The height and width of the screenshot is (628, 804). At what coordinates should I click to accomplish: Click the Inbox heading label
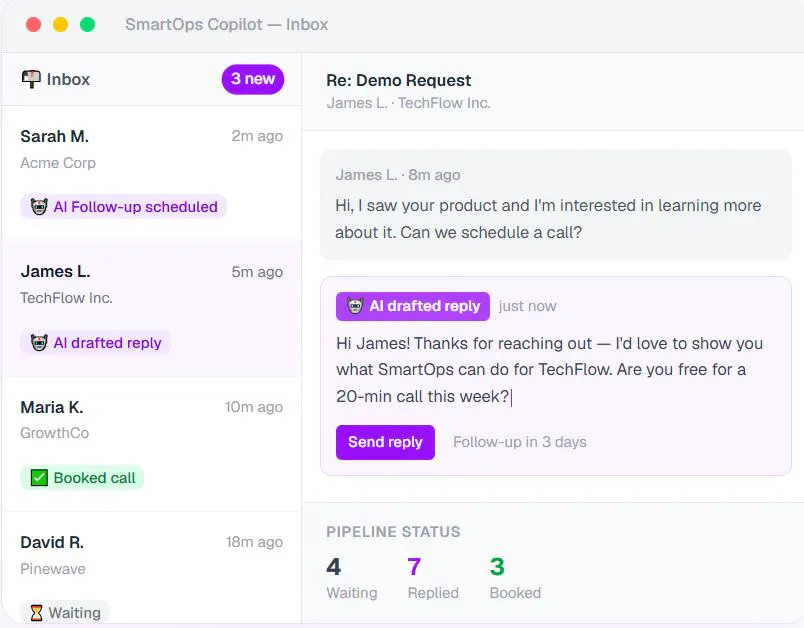coord(68,79)
